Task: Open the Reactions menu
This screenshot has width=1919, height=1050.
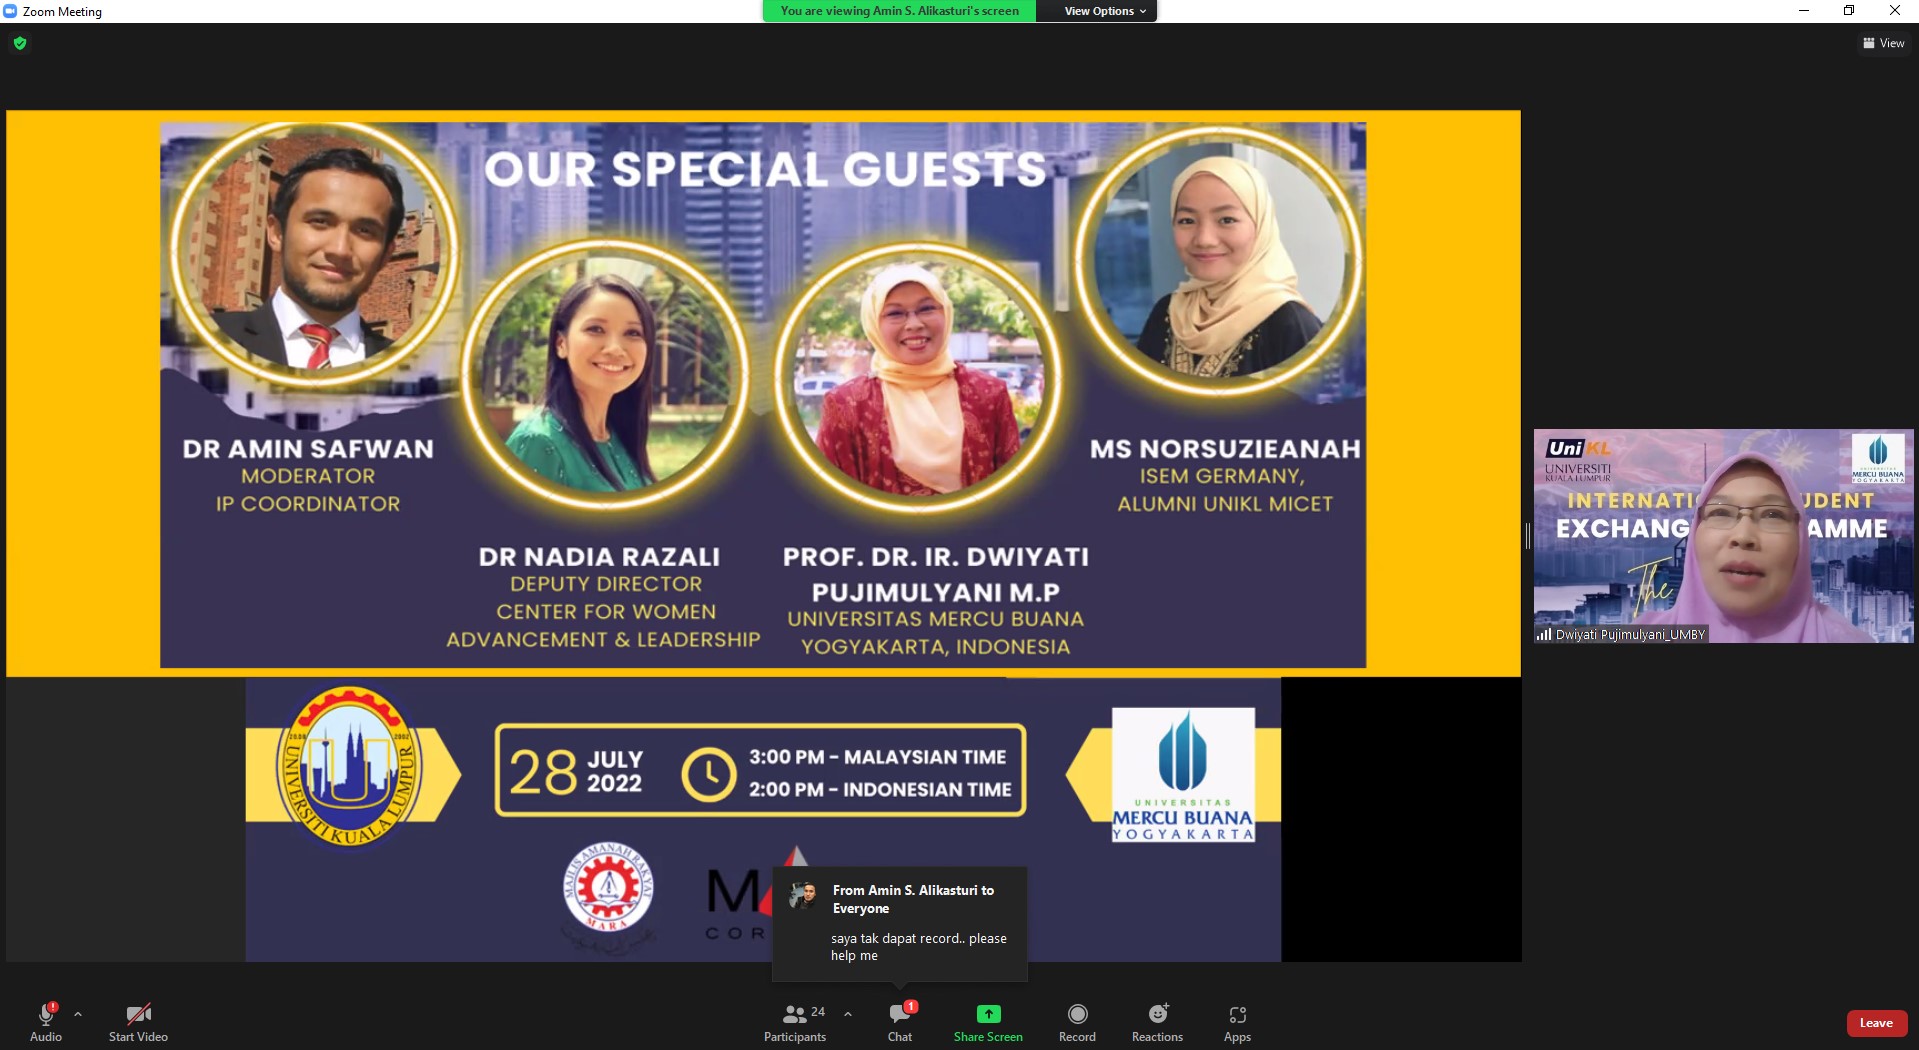Action: click(1157, 1022)
